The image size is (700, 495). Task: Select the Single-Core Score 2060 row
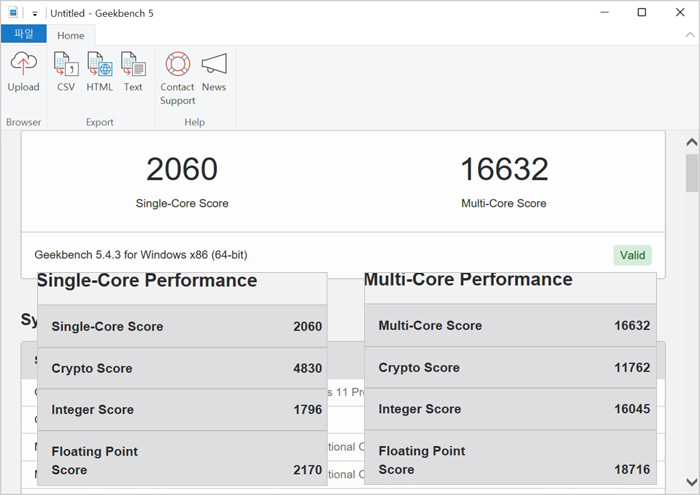coord(182,326)
